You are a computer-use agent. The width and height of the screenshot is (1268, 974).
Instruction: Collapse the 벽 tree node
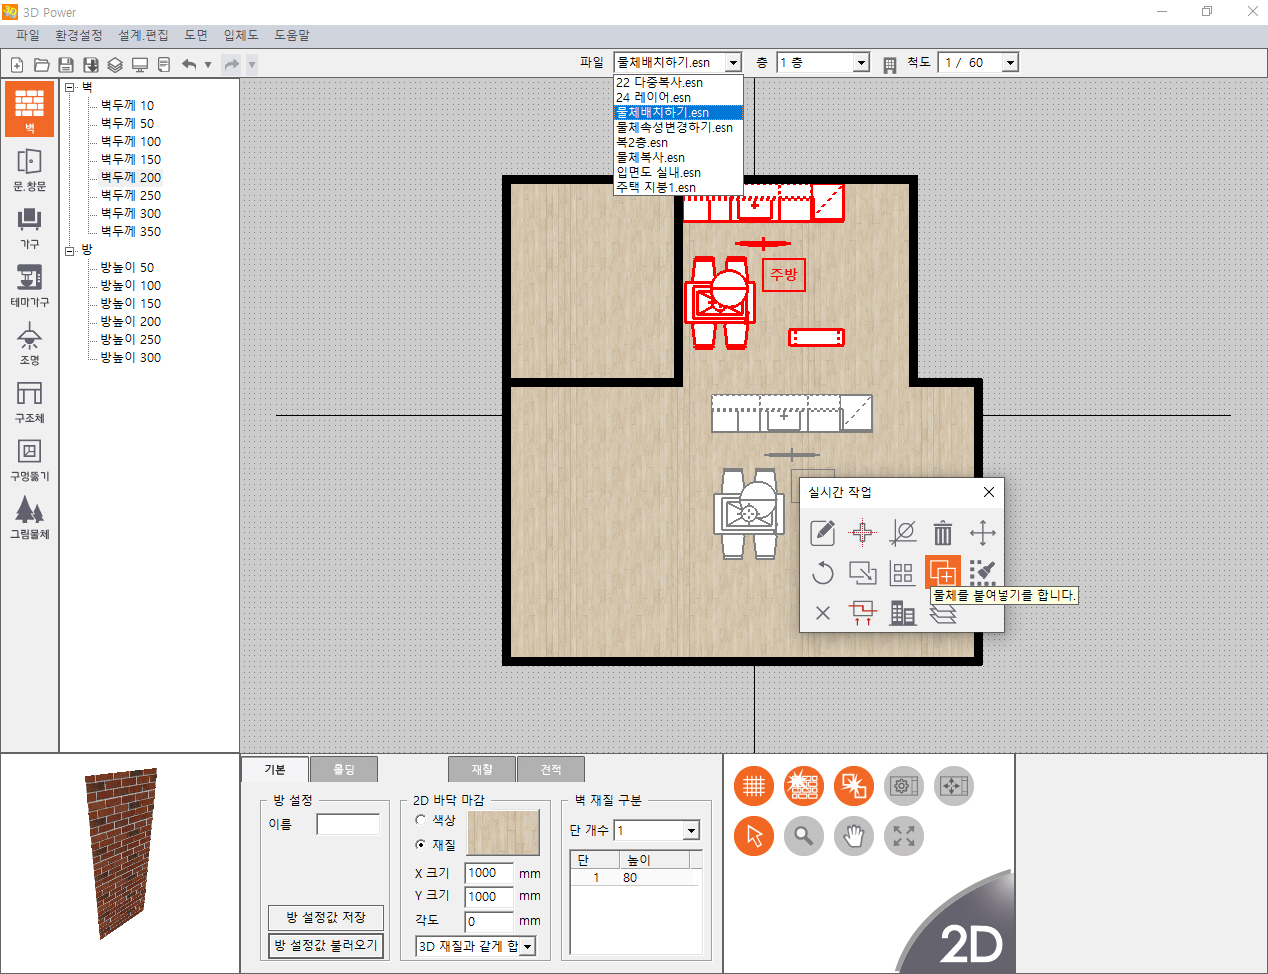pyautogui.click(x=70, y=88)
